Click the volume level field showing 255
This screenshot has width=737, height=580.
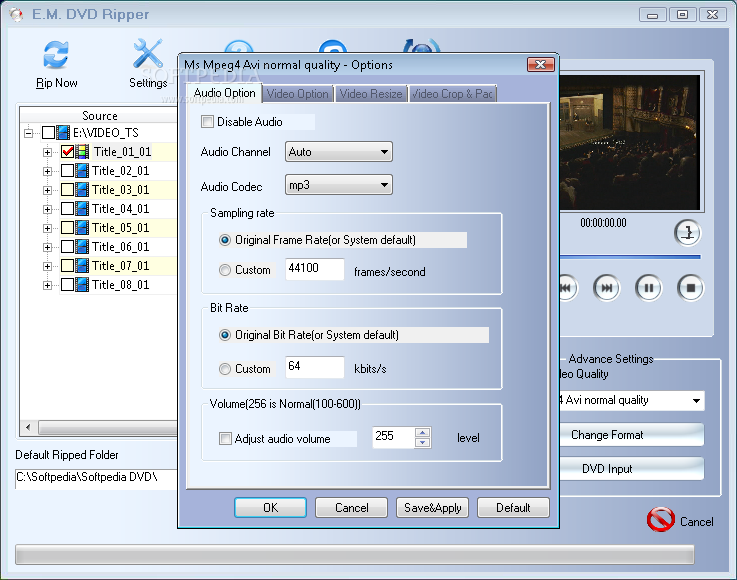tap(393, 437)
